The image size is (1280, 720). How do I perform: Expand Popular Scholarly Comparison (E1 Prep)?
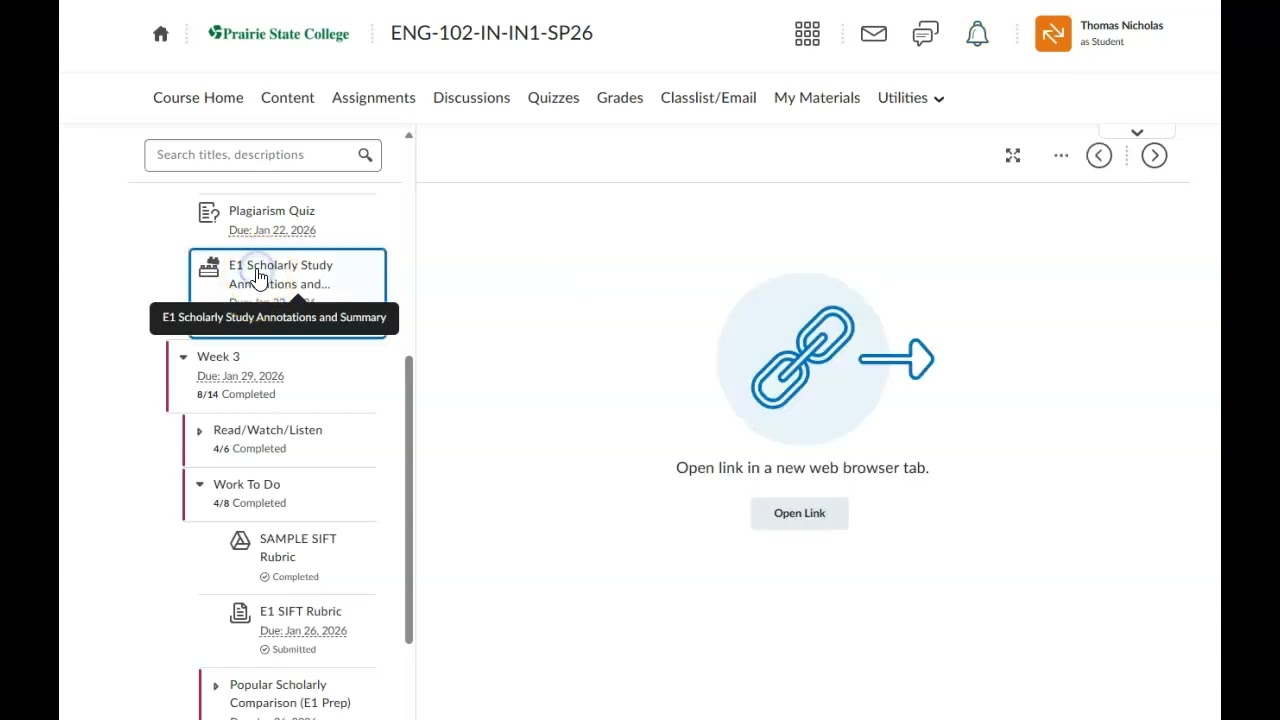[x=215, y=686]
